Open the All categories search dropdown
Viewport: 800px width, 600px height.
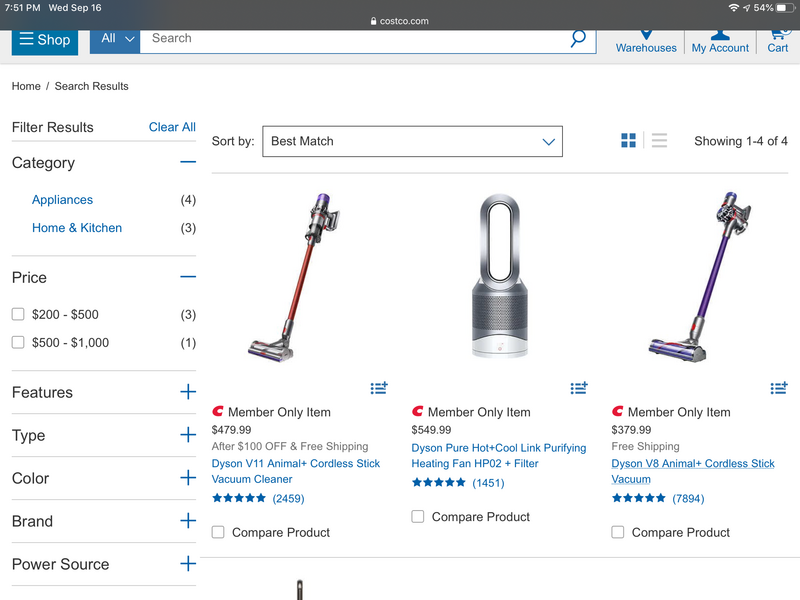(x=115, y=39)
